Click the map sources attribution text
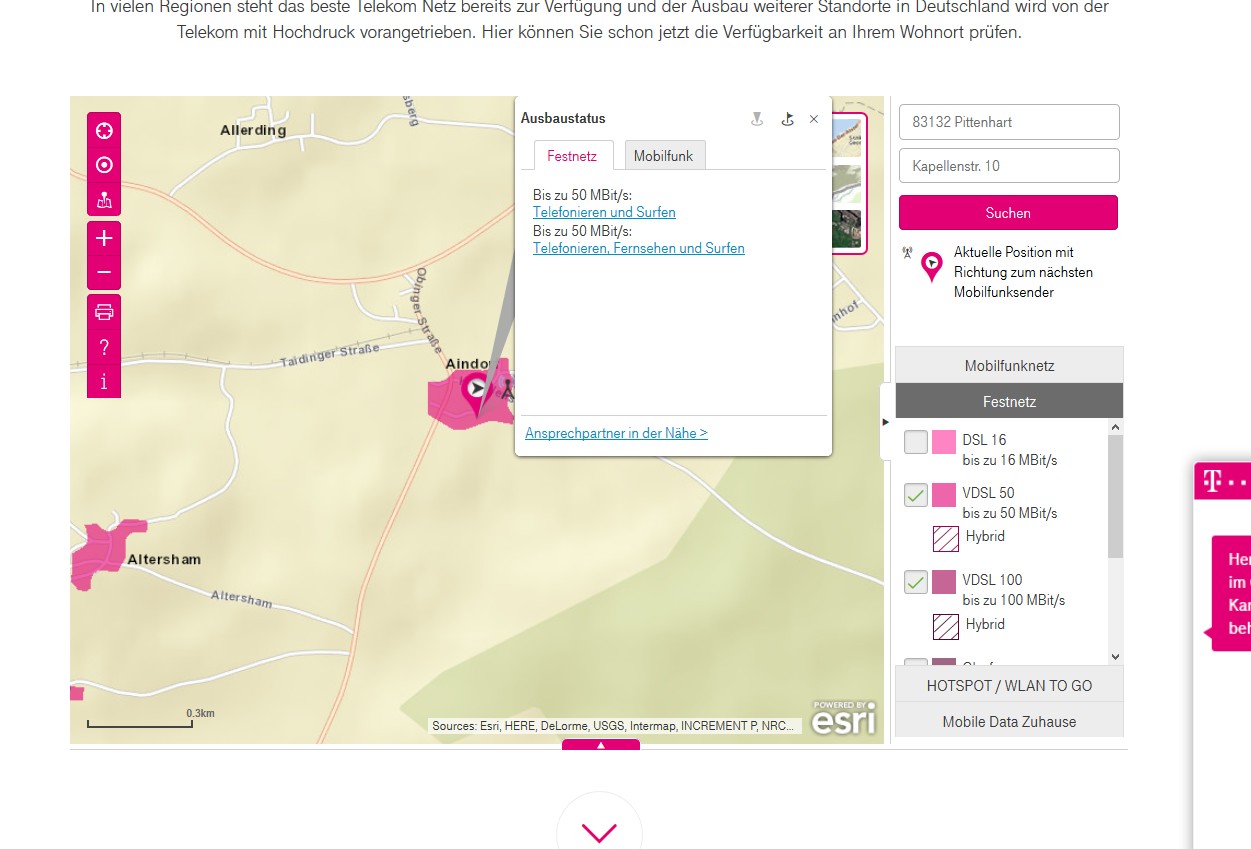1251x849 pixels. [614, 726]
